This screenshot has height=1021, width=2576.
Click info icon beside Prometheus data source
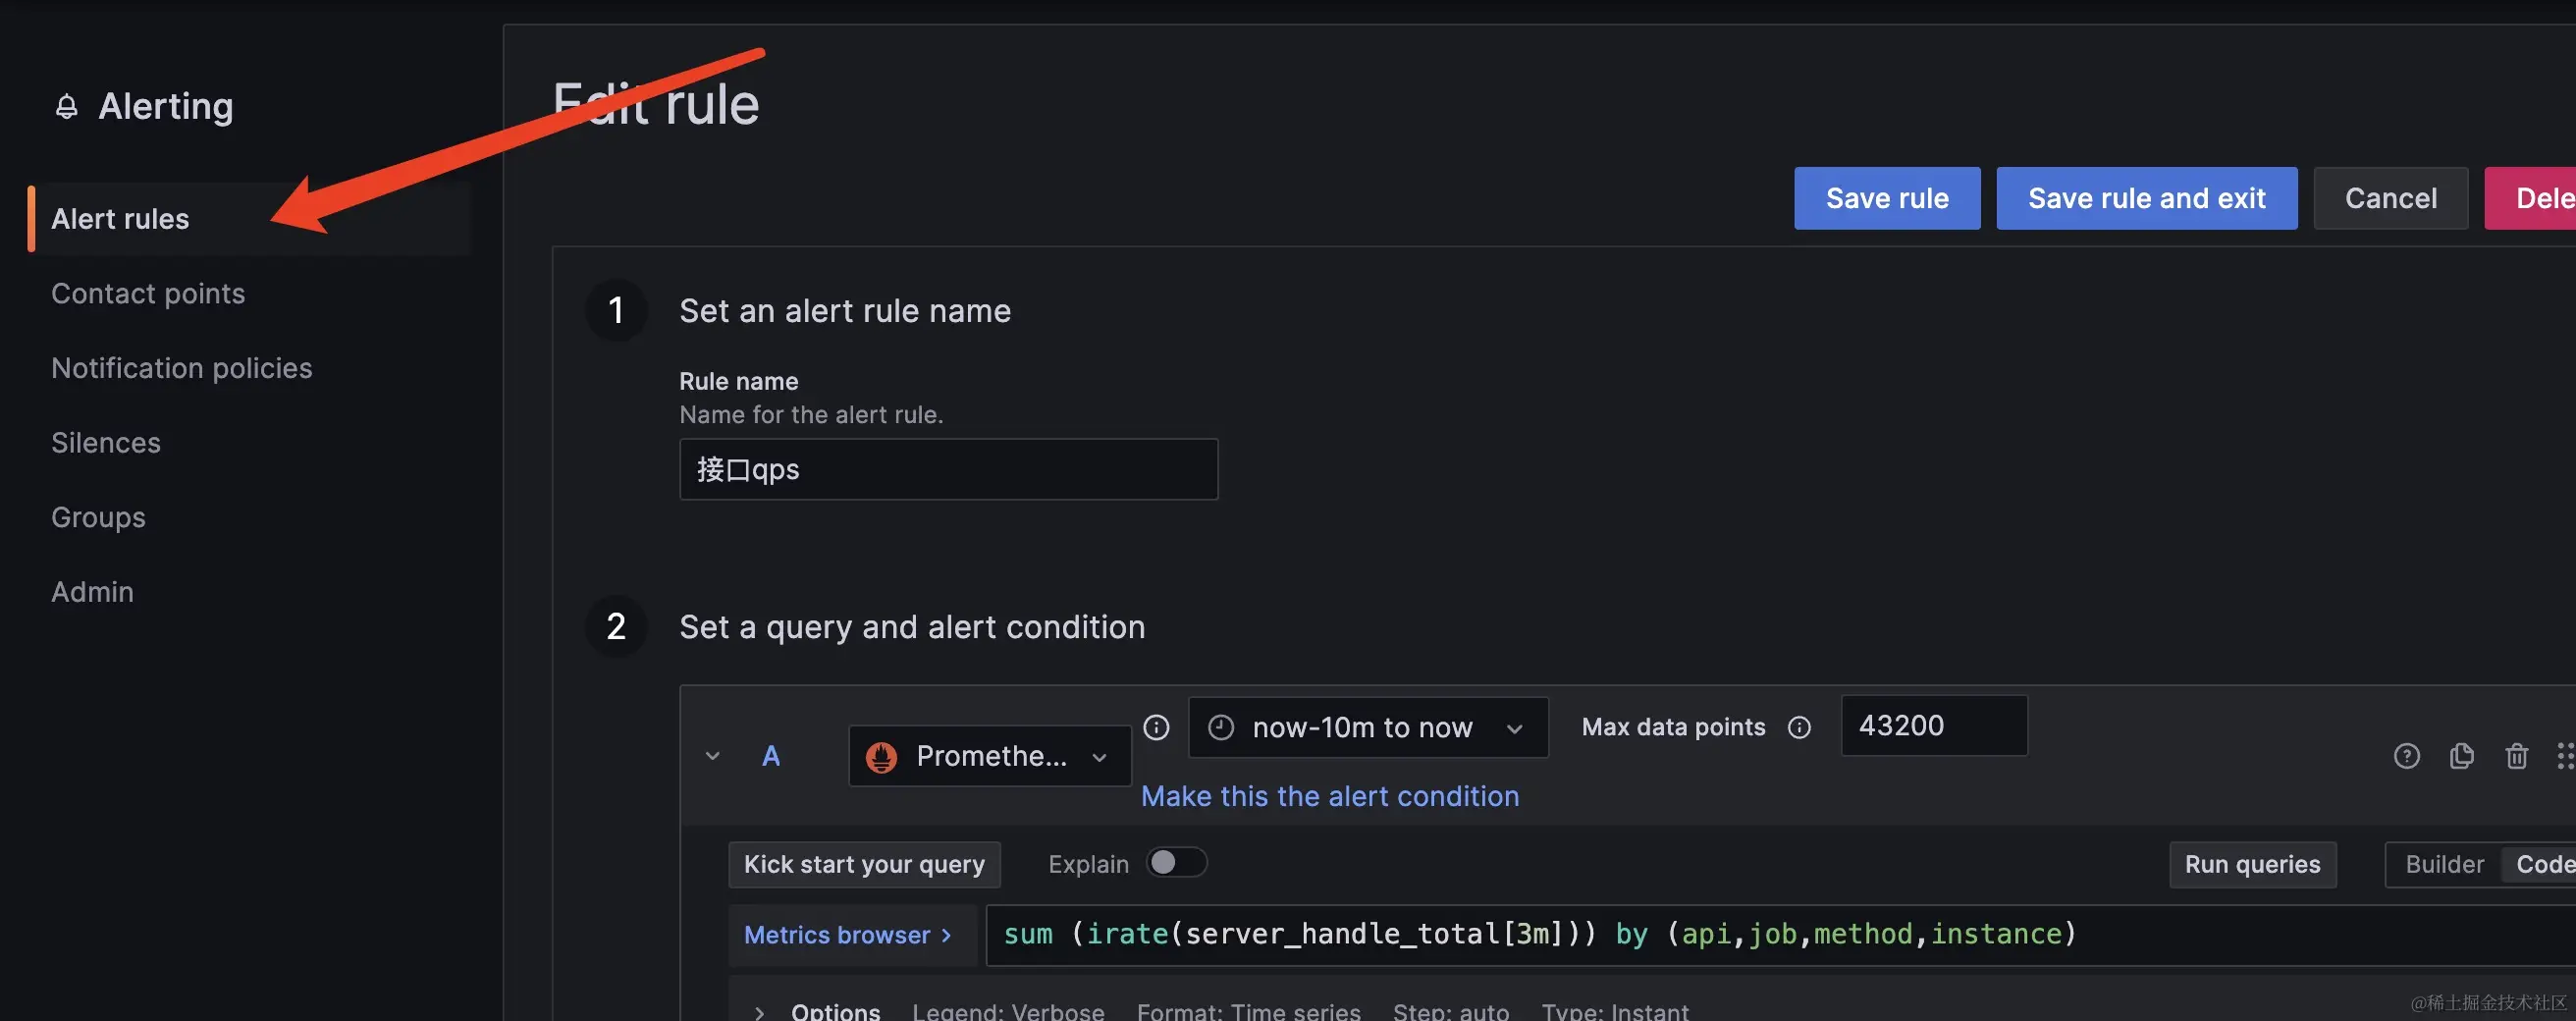[x=1156, y=727]
